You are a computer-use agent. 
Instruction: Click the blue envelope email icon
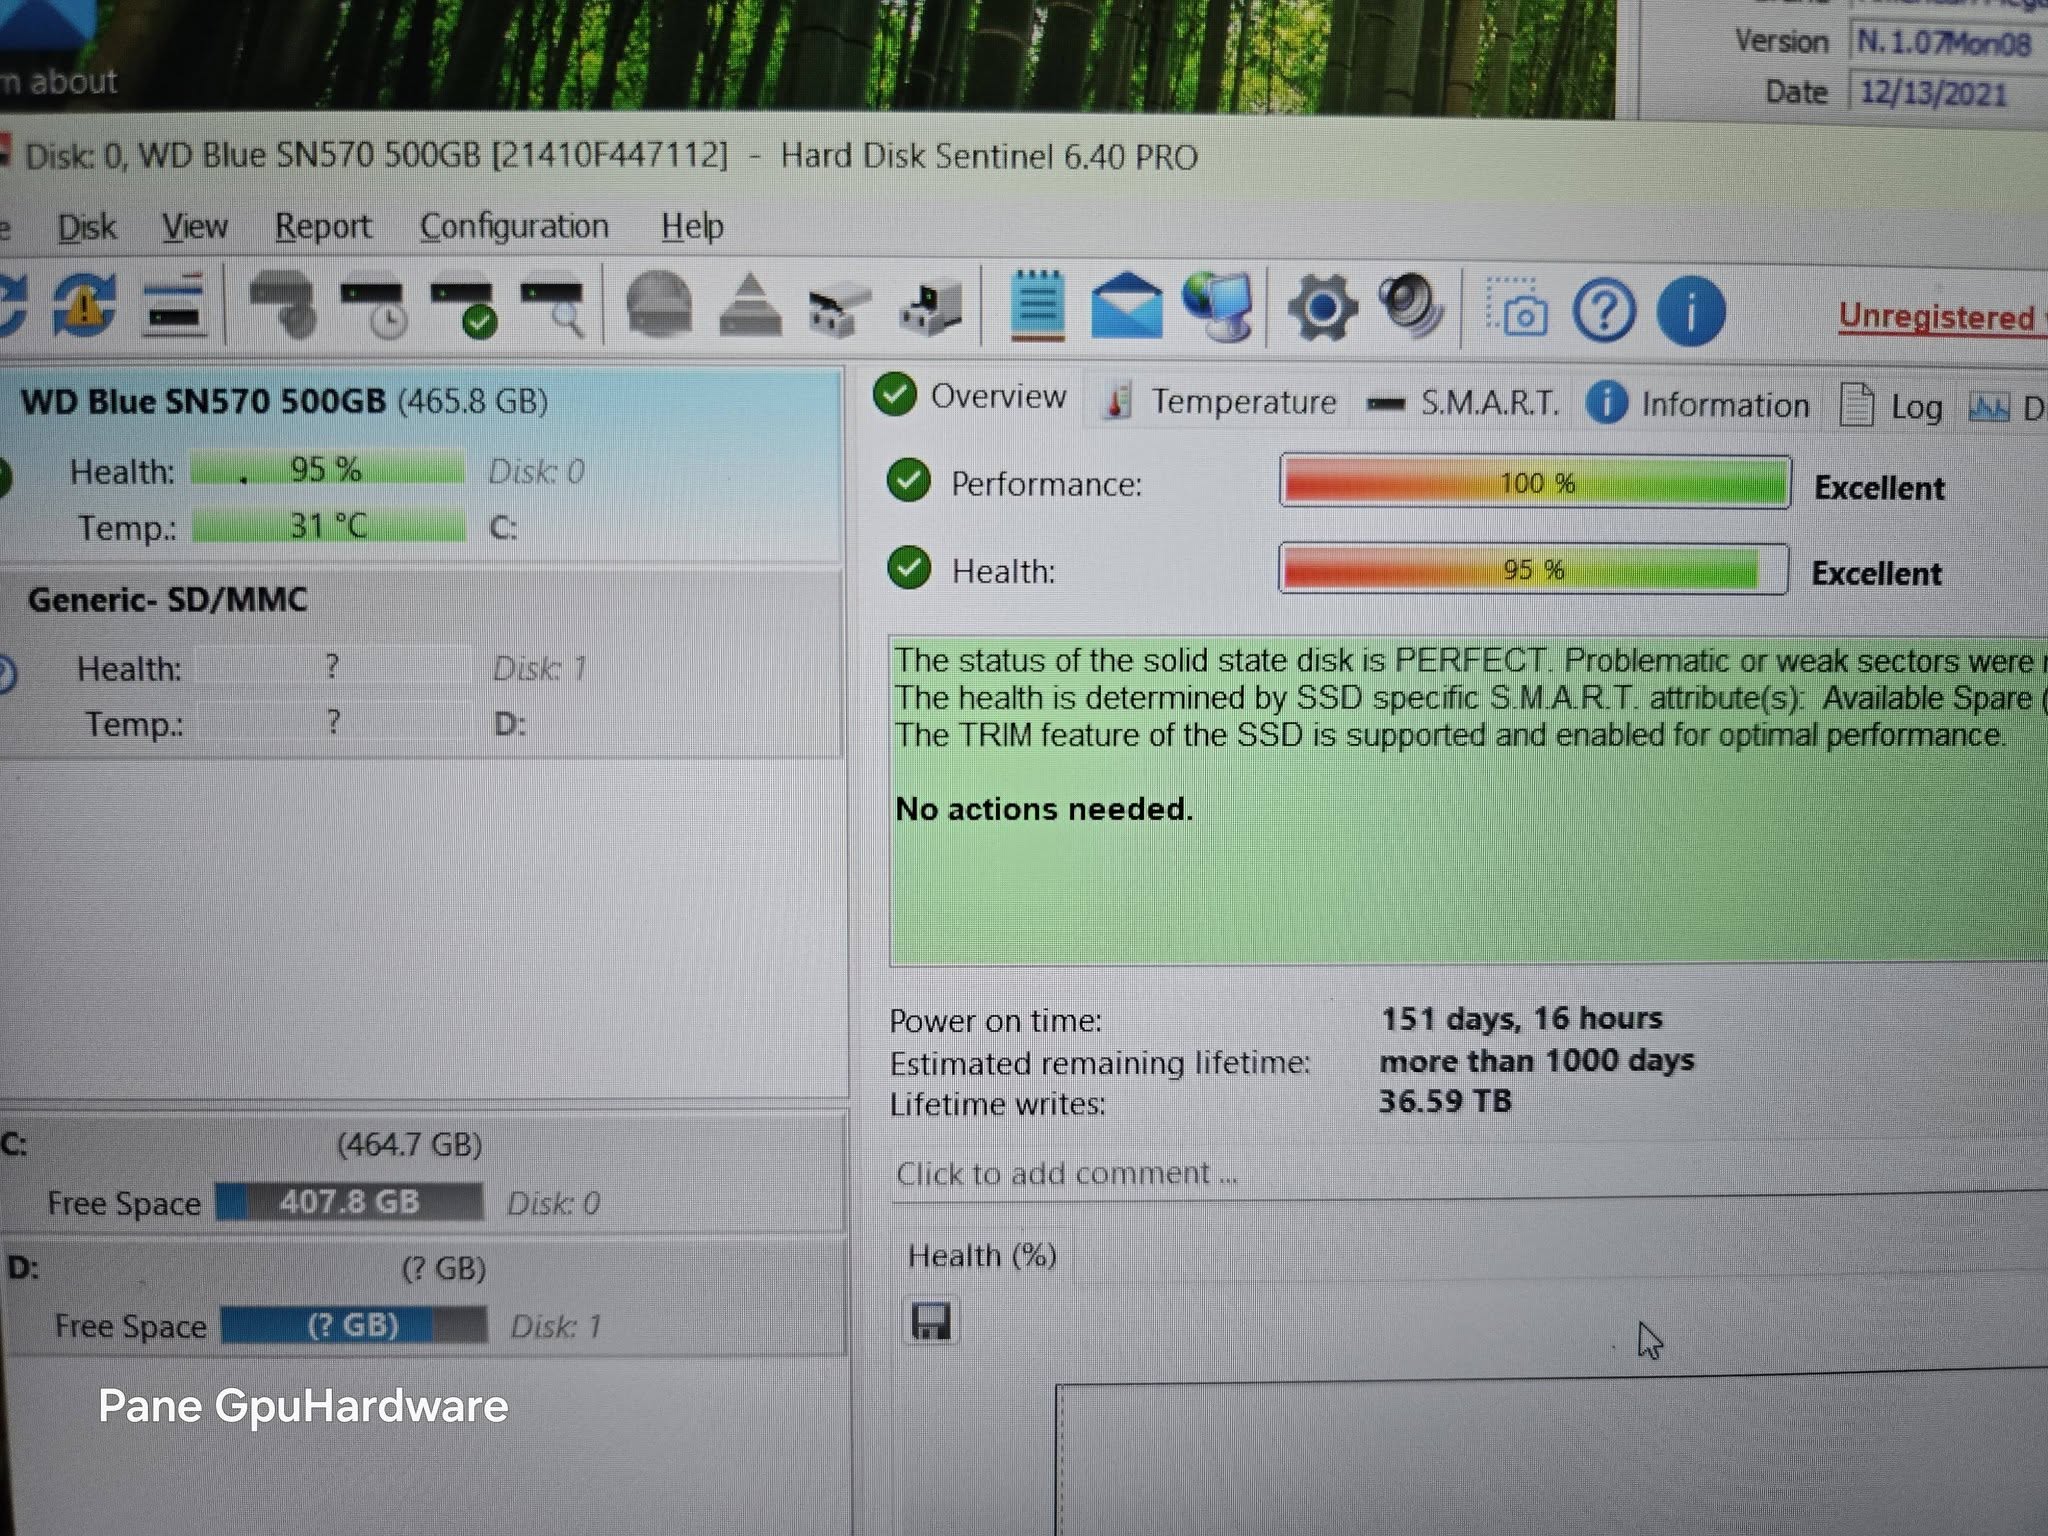click(1126, 305)
